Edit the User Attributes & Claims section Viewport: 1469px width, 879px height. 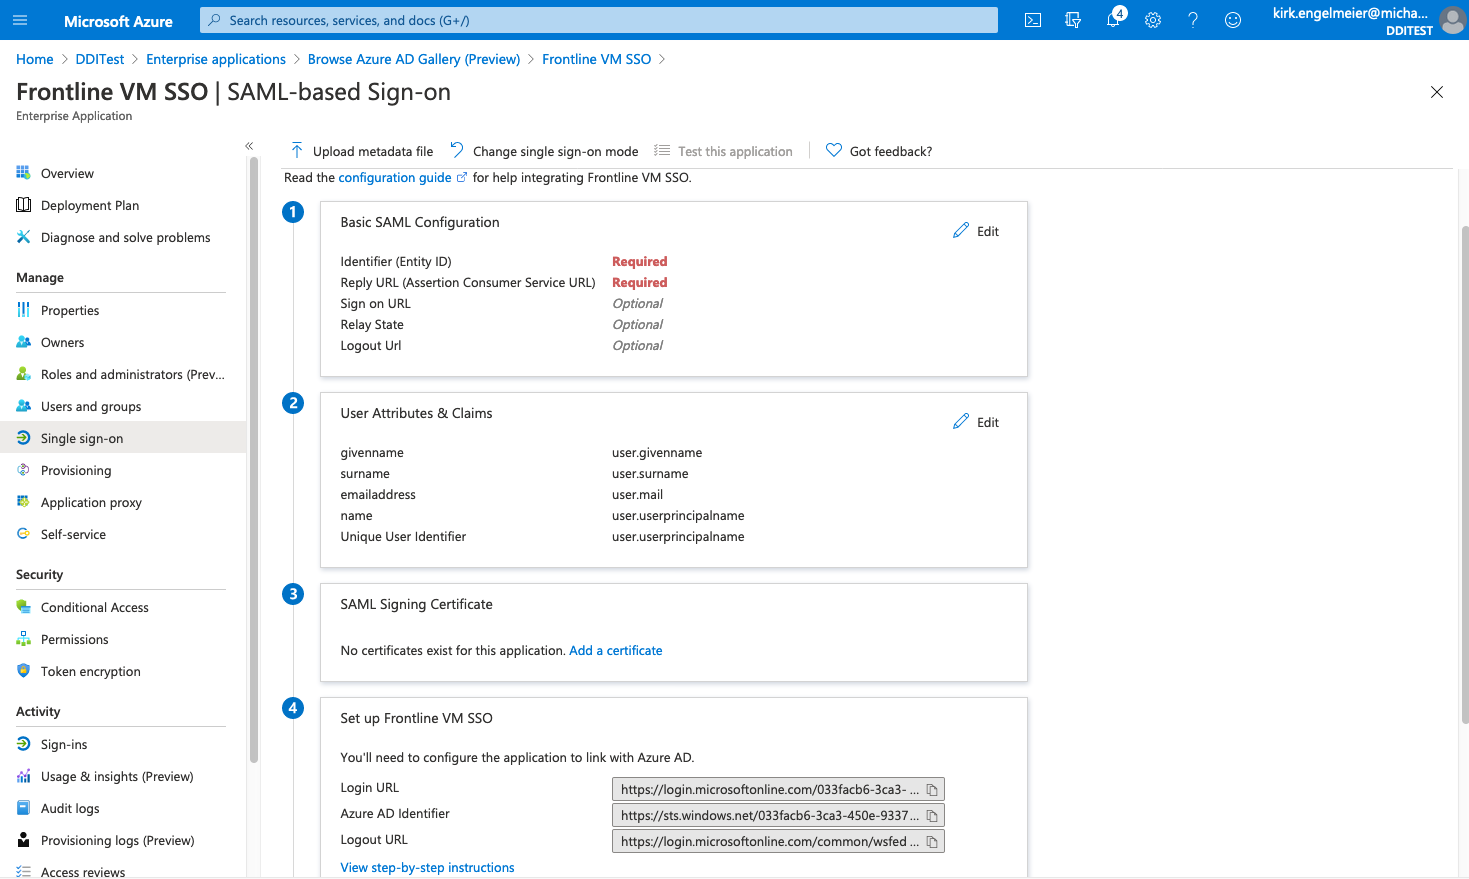click(x=975, y=421)
